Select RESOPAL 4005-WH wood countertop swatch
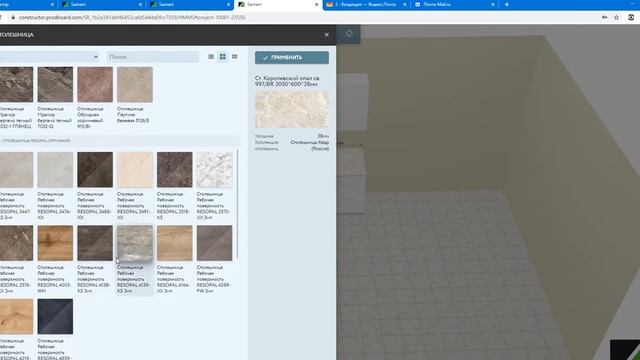Screen dimensions: 640x360 [x=55, y=243]
